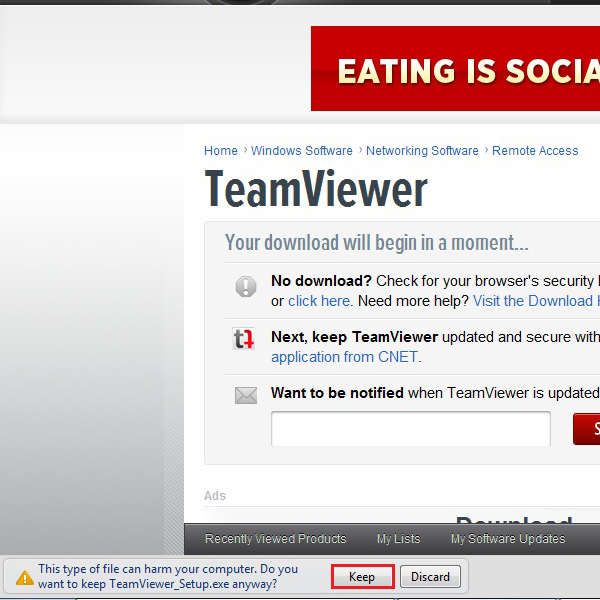Click 'Want to be notified' bold text
The height and width of the screenshot is (600, 600).
(x=337, y=393)
